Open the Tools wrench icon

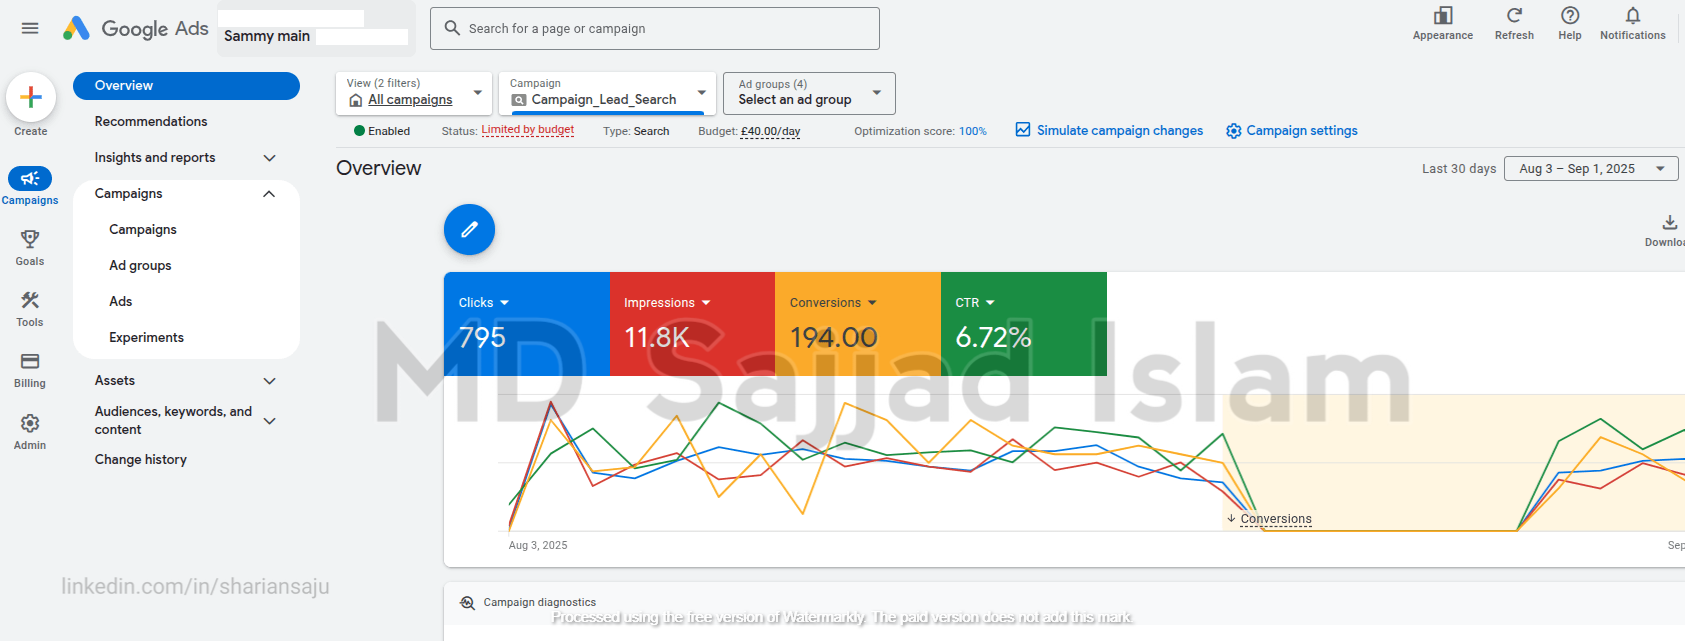[30, 300]
